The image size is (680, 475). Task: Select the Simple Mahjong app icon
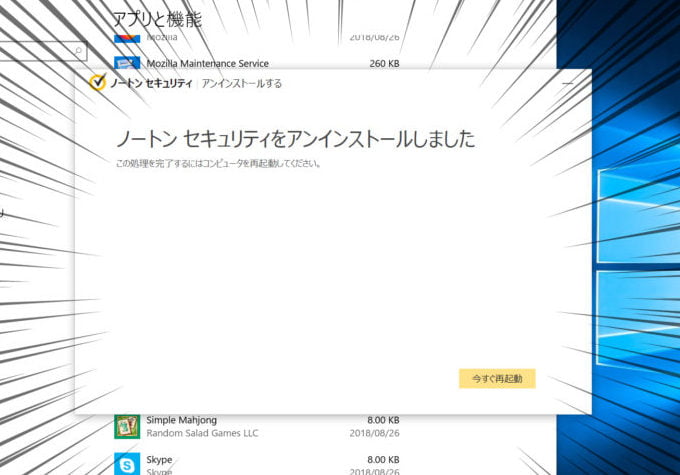127,426
